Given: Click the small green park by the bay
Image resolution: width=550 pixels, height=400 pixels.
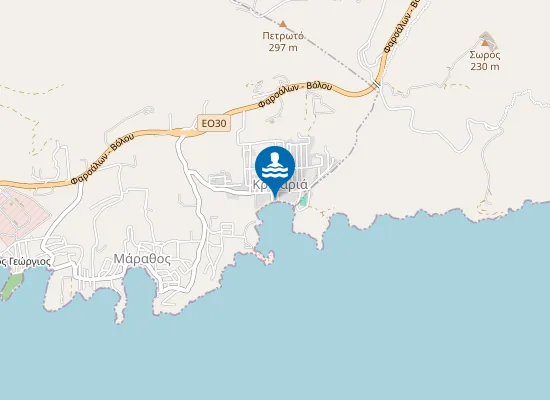Looking at the screenshot, I should 304,201.
